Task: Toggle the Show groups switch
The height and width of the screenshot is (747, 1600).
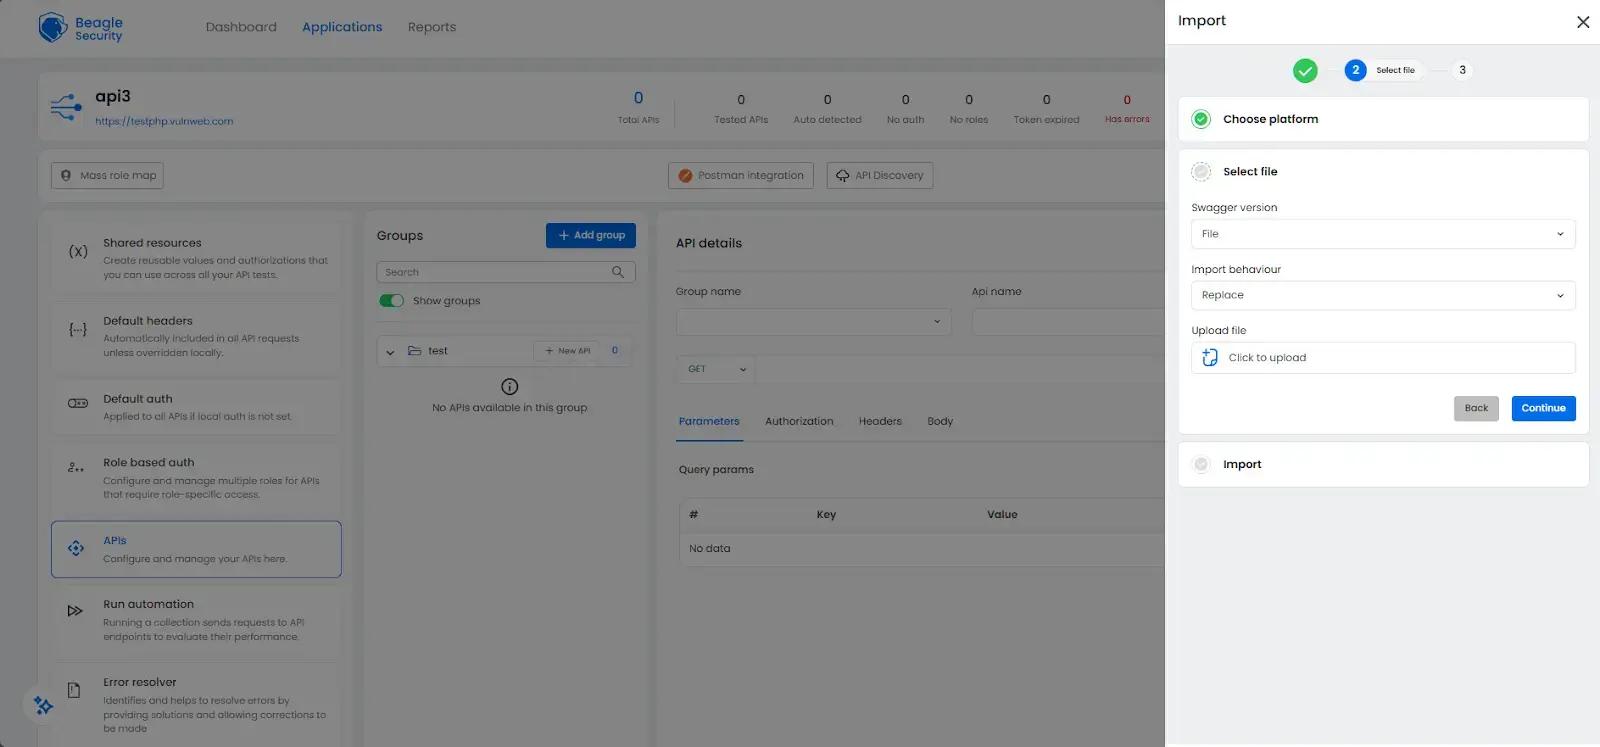Action: (391, 301)
